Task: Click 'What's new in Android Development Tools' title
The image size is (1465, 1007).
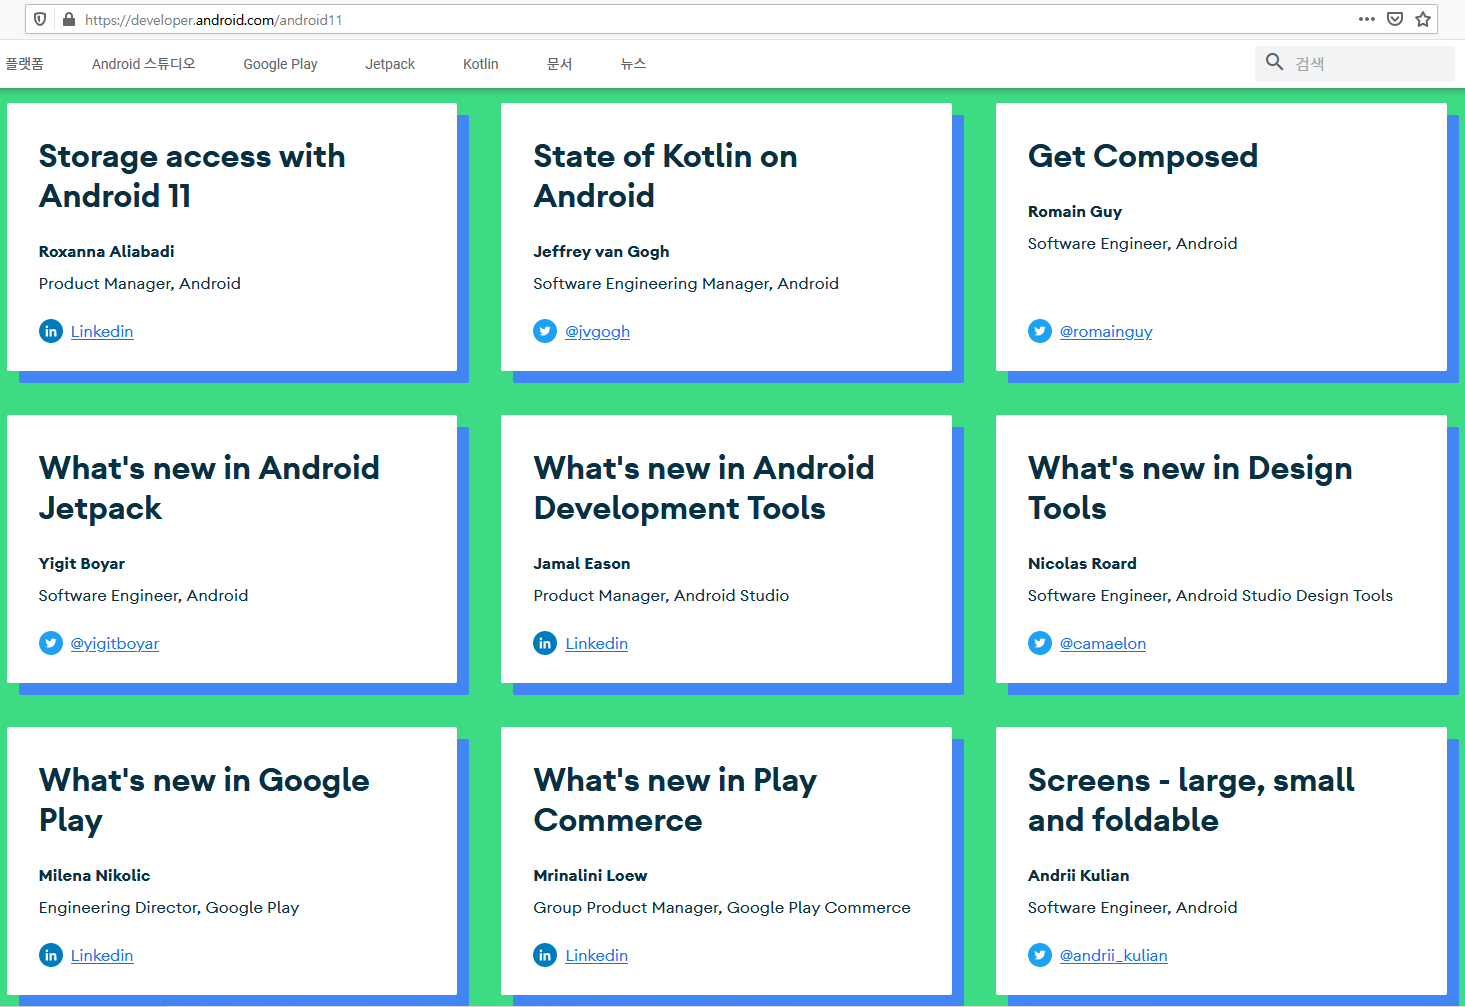Action: click(x=704, y=488)
